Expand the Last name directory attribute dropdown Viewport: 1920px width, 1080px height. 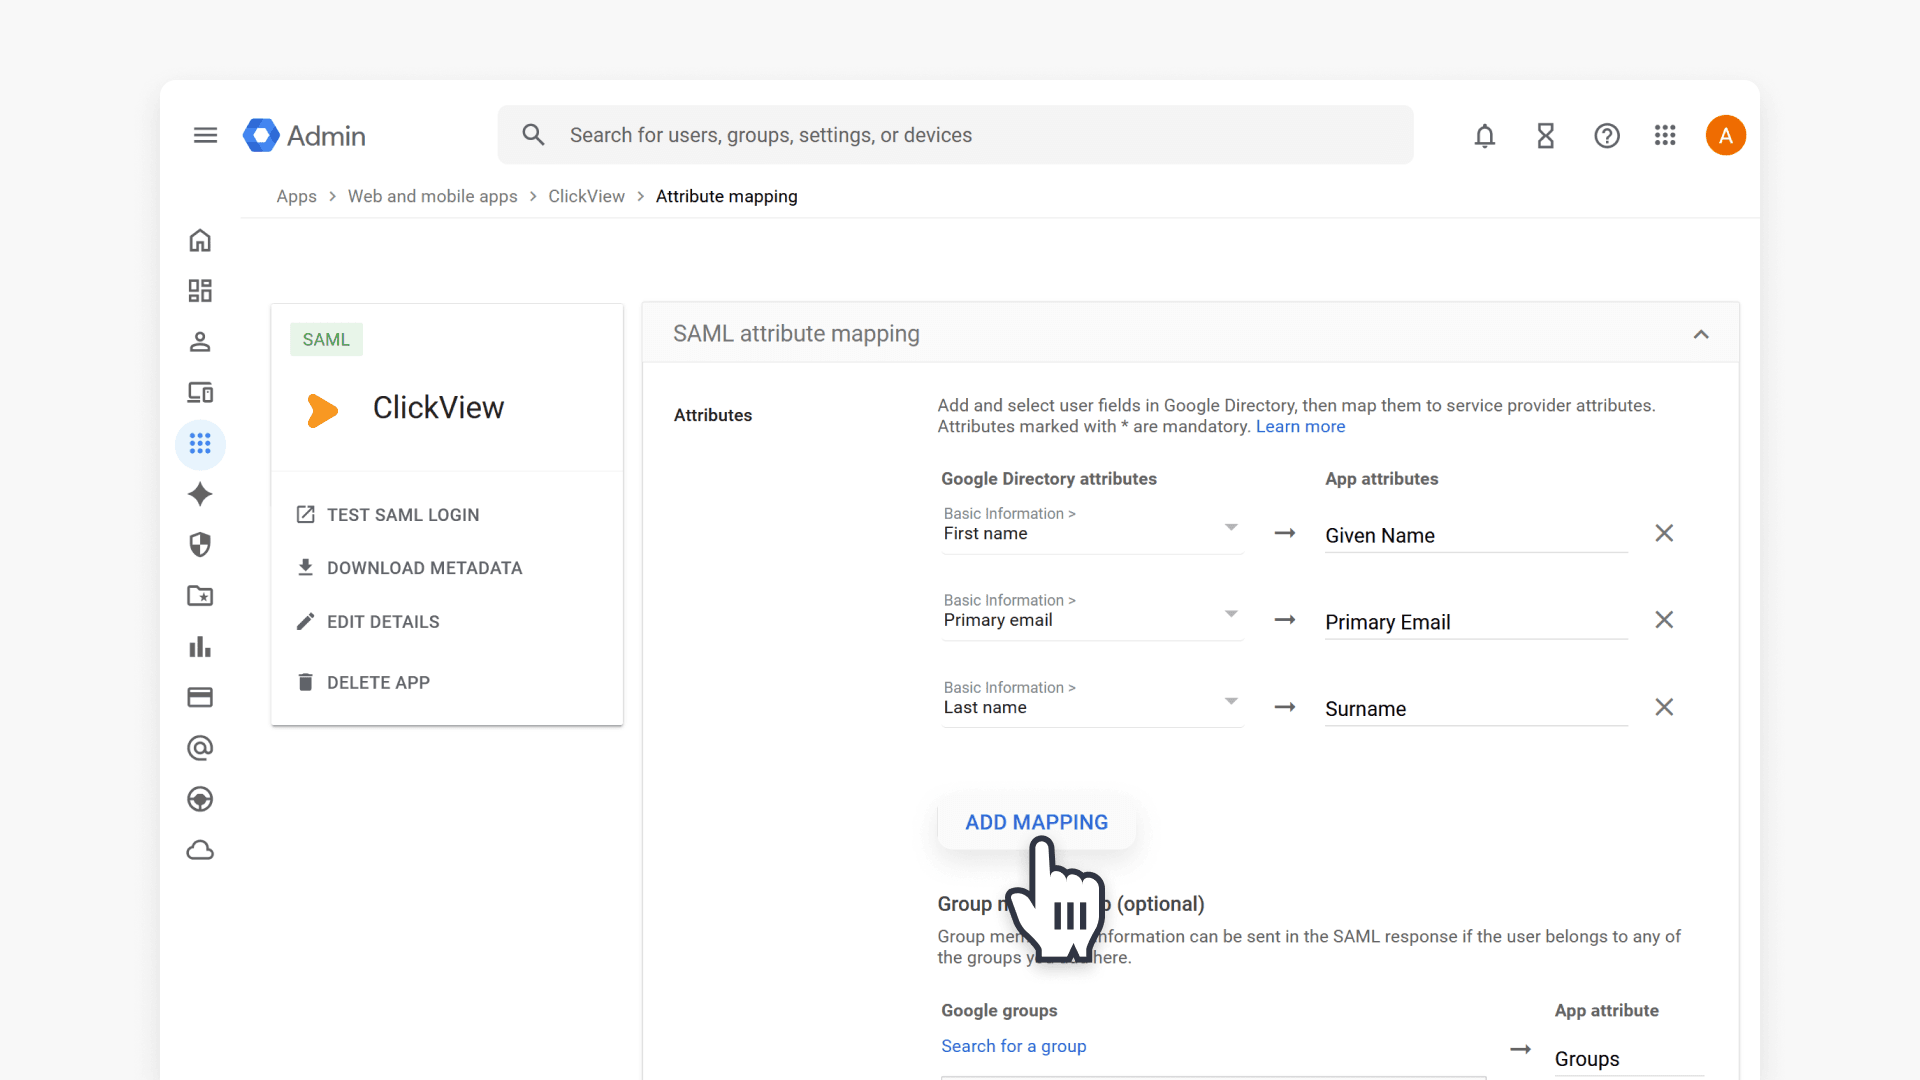point(1092,701)
